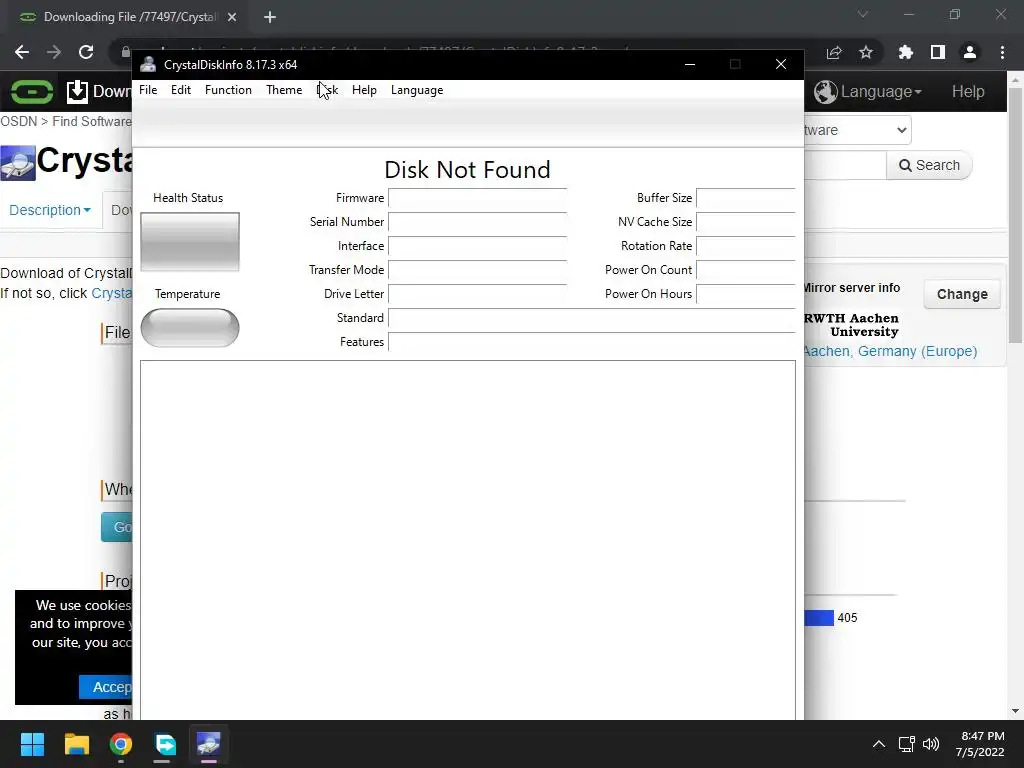
Task: Click the Power On Count field
Action: click(746, 270)
